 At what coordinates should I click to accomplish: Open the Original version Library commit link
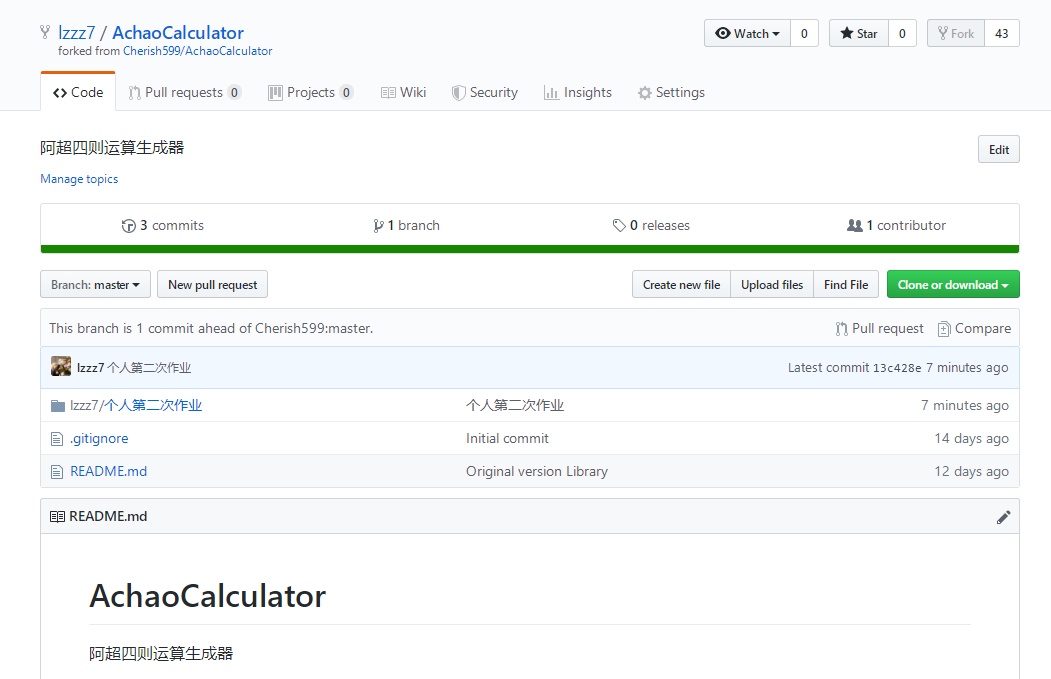(537, 471)
